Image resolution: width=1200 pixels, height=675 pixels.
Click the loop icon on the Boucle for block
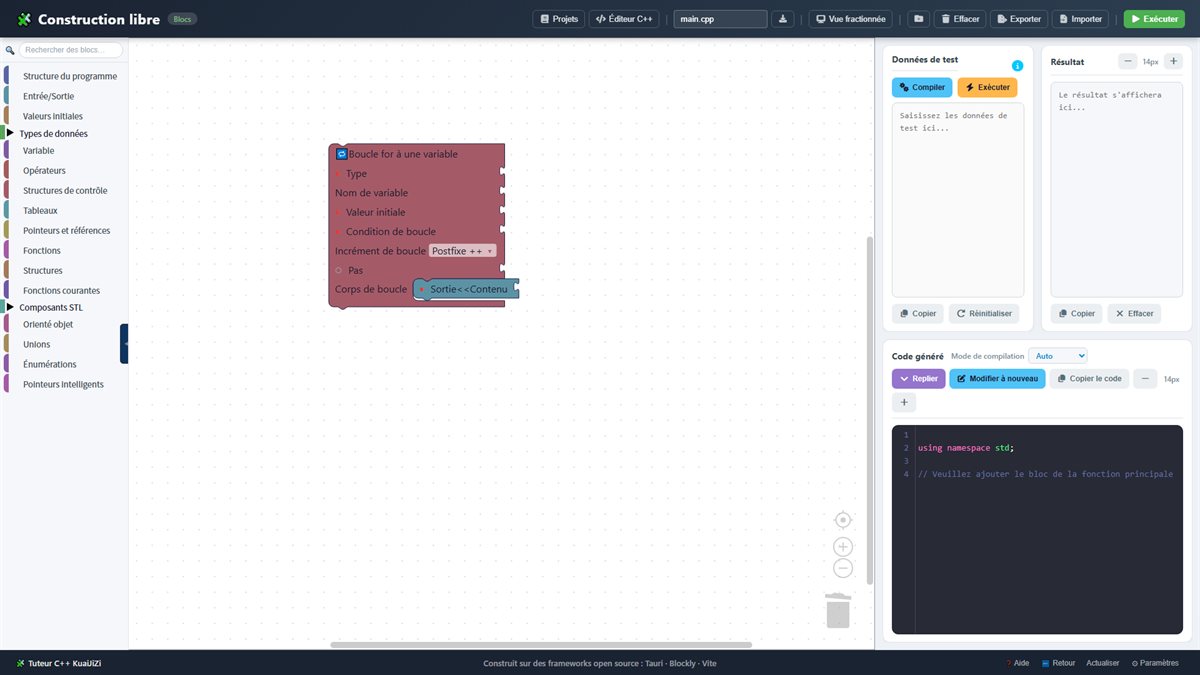point(341,154)
